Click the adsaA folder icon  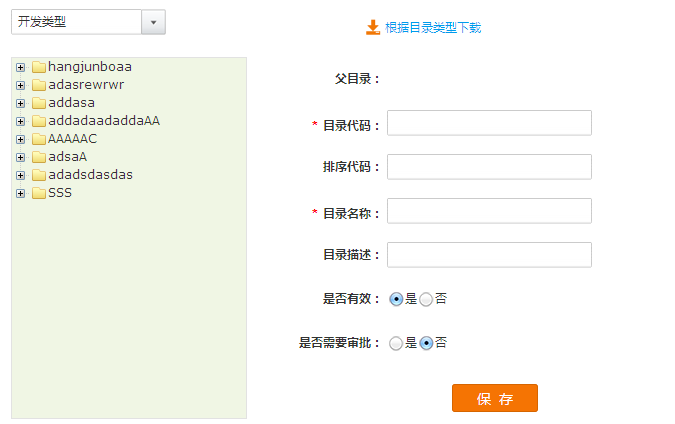click(x=39, y=157)
